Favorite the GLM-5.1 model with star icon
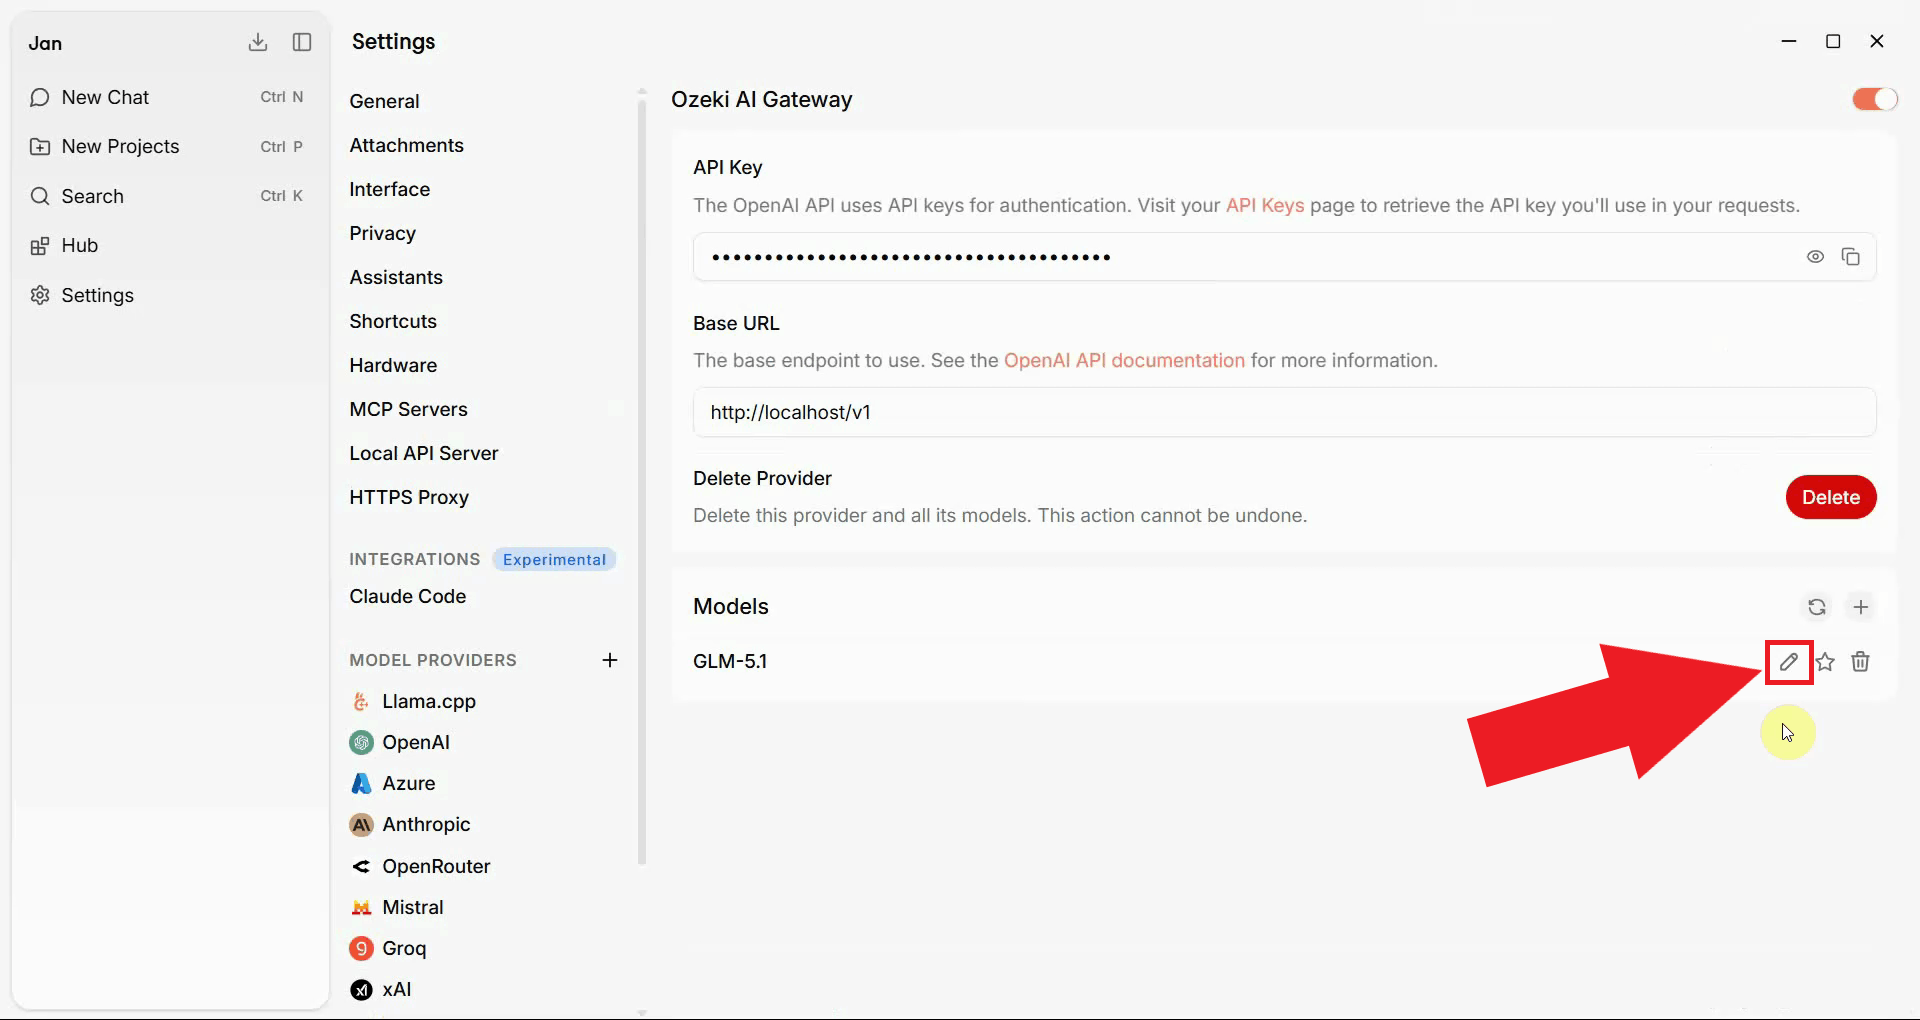This screenshot has height=1020, width=1920. [x=1825, y=662]
